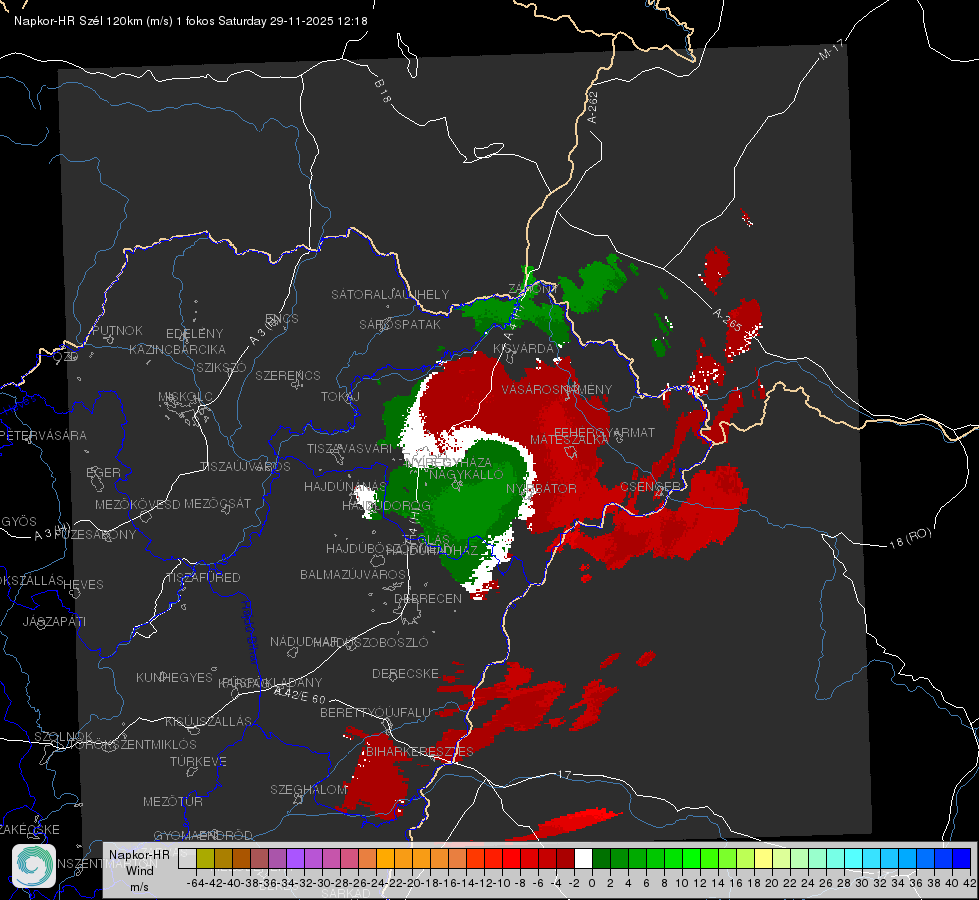Click the FEHÉRGYARMAT label

[605, 432]
